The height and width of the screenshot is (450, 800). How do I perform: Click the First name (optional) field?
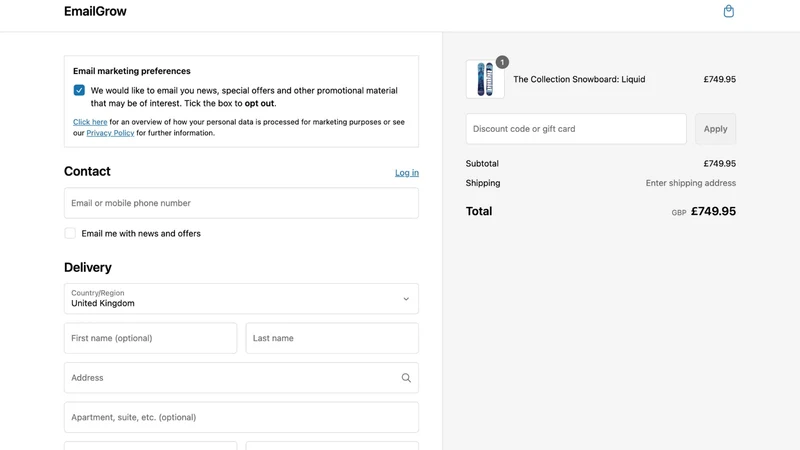pos(151,338)
